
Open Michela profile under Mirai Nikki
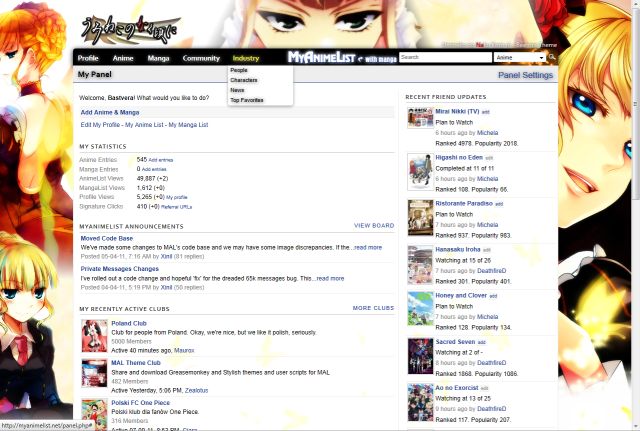click(487, 133)
